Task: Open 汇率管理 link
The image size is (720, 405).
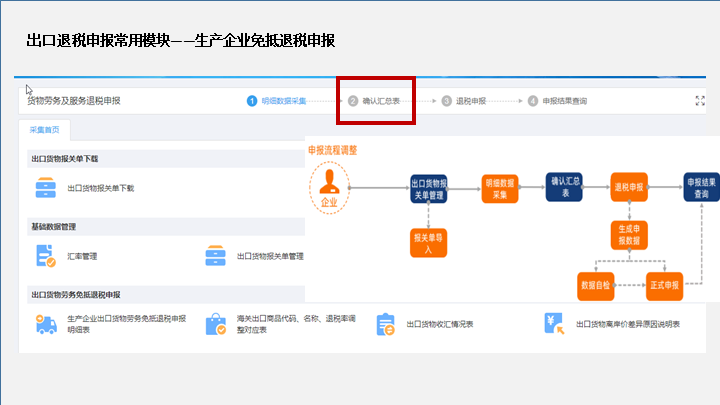Action: click(x=82, y=256)
